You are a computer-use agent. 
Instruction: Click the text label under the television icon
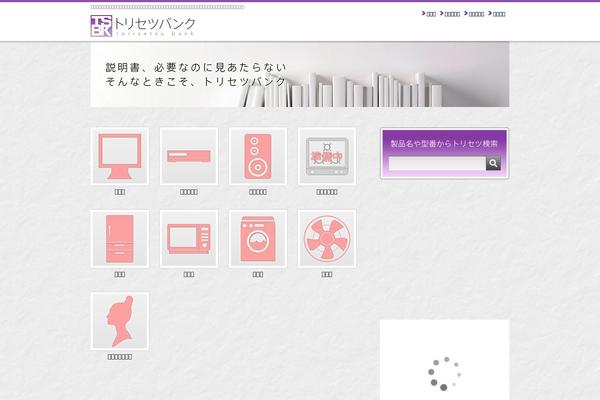click(x=120, y=192)
